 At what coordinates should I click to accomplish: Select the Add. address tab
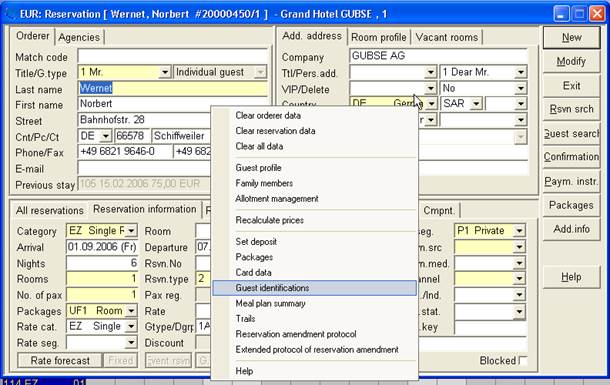[312, 36]
